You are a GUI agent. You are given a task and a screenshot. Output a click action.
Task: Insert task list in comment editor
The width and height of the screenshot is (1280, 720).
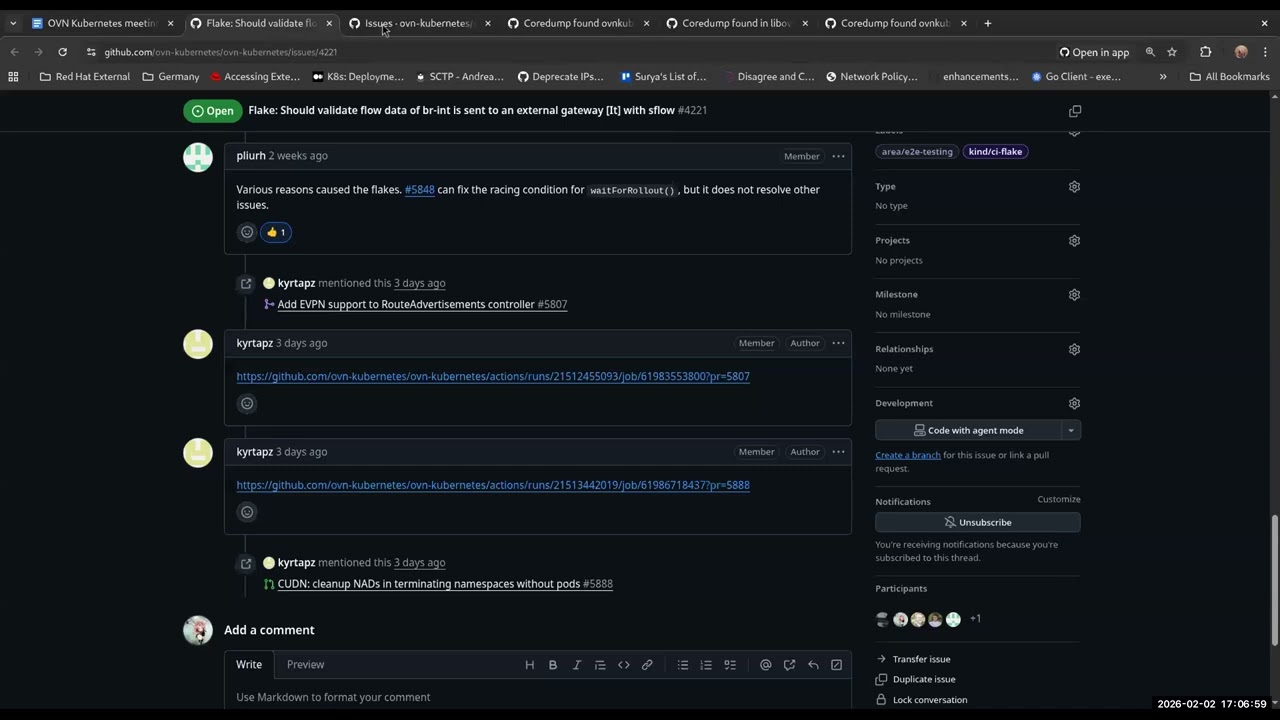coord(730,665)
